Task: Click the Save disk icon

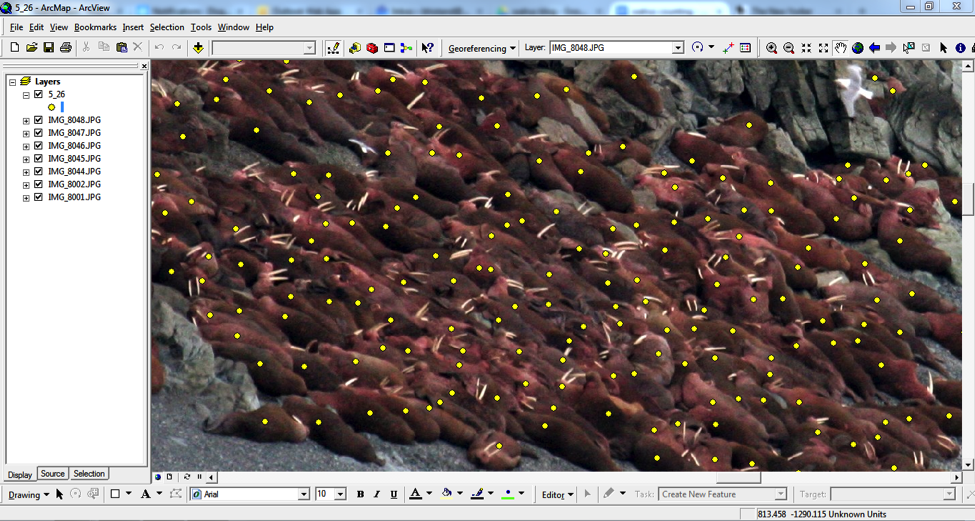Action: (x=48, y=48)
